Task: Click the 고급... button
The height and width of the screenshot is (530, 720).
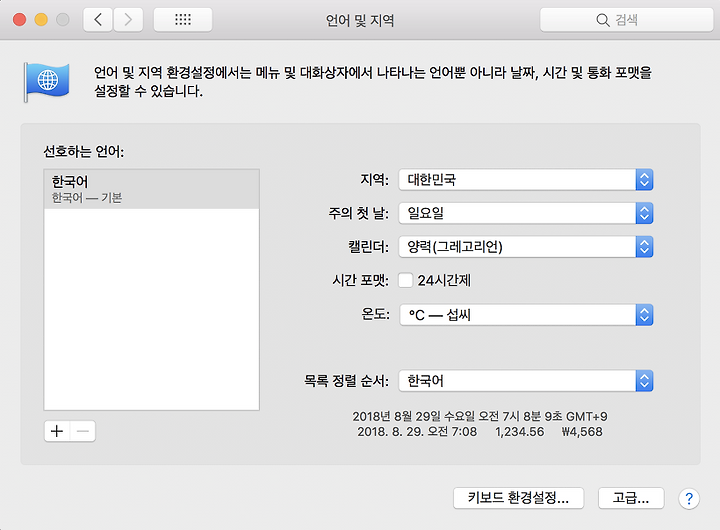Action: [x=631, y=498]
